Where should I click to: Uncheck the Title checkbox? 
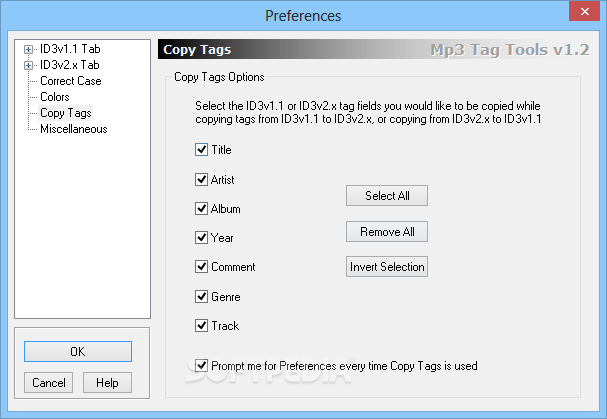tap(201, 149)
